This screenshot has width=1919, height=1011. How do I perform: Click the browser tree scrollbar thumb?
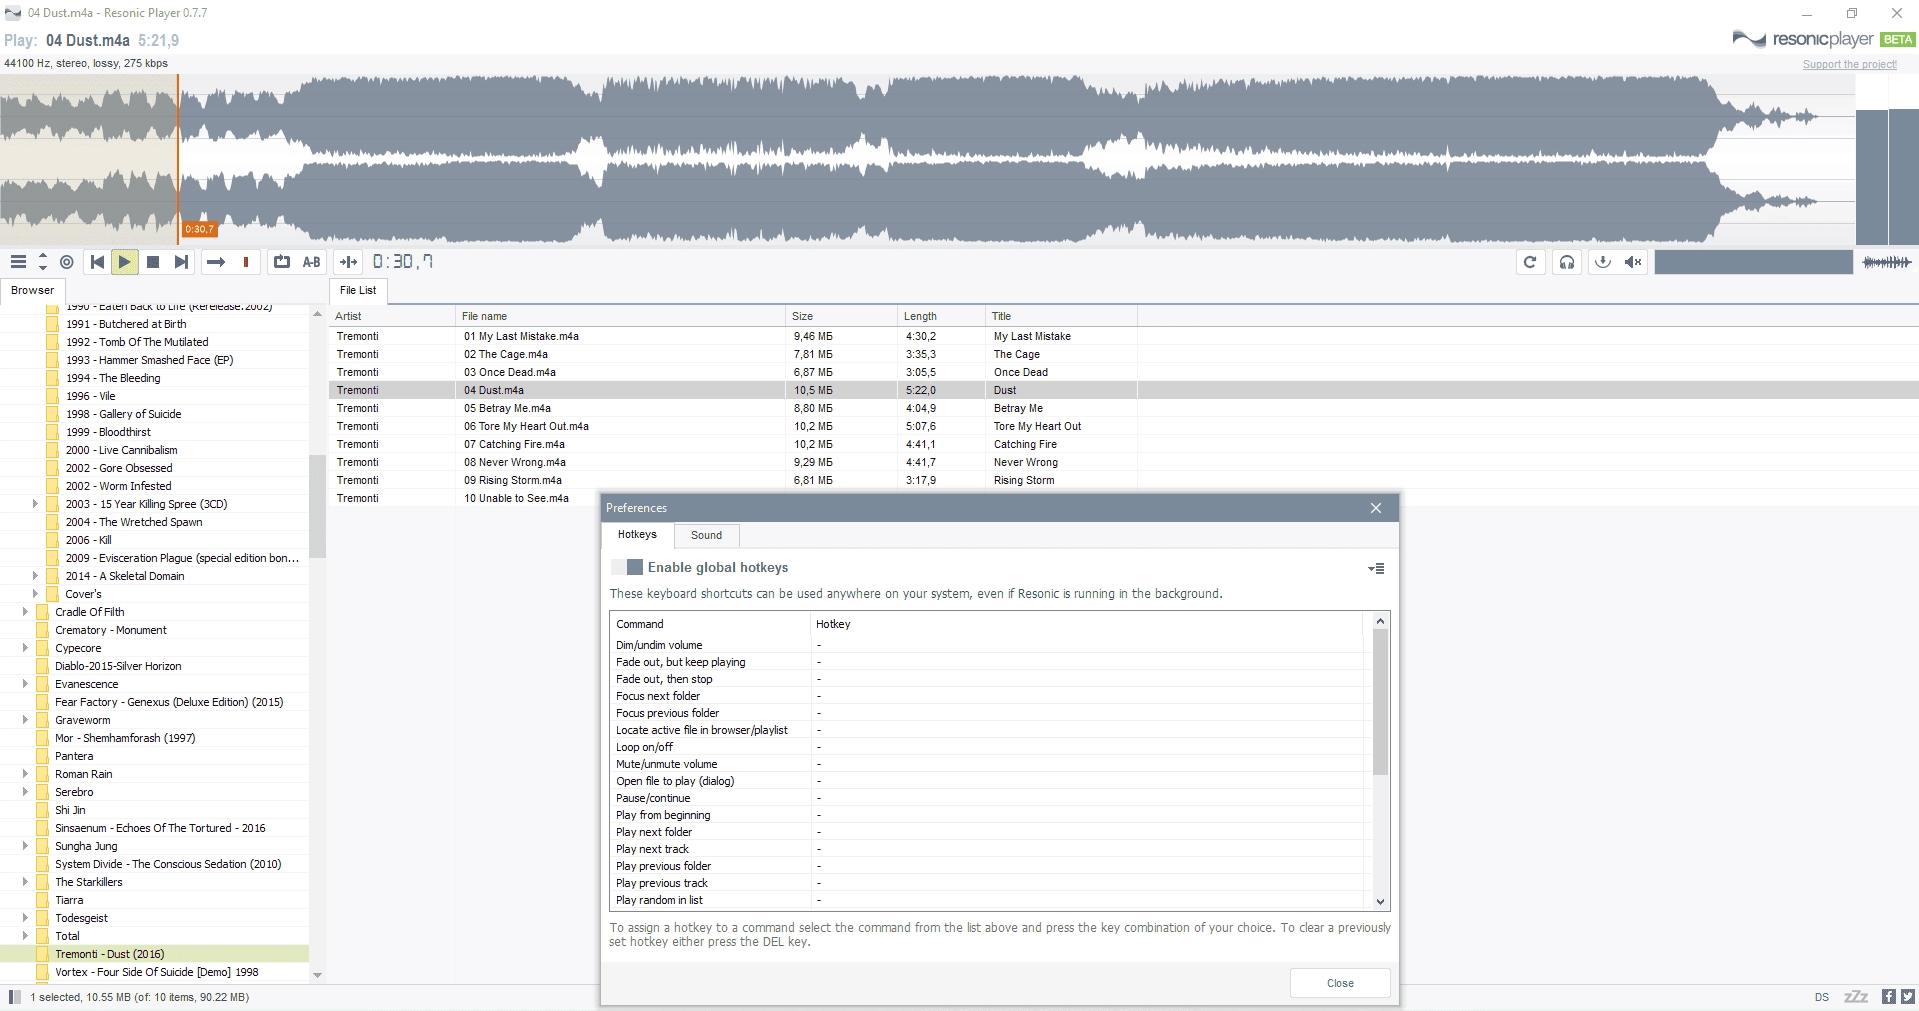pyautogui.click(x=317, y=506)
